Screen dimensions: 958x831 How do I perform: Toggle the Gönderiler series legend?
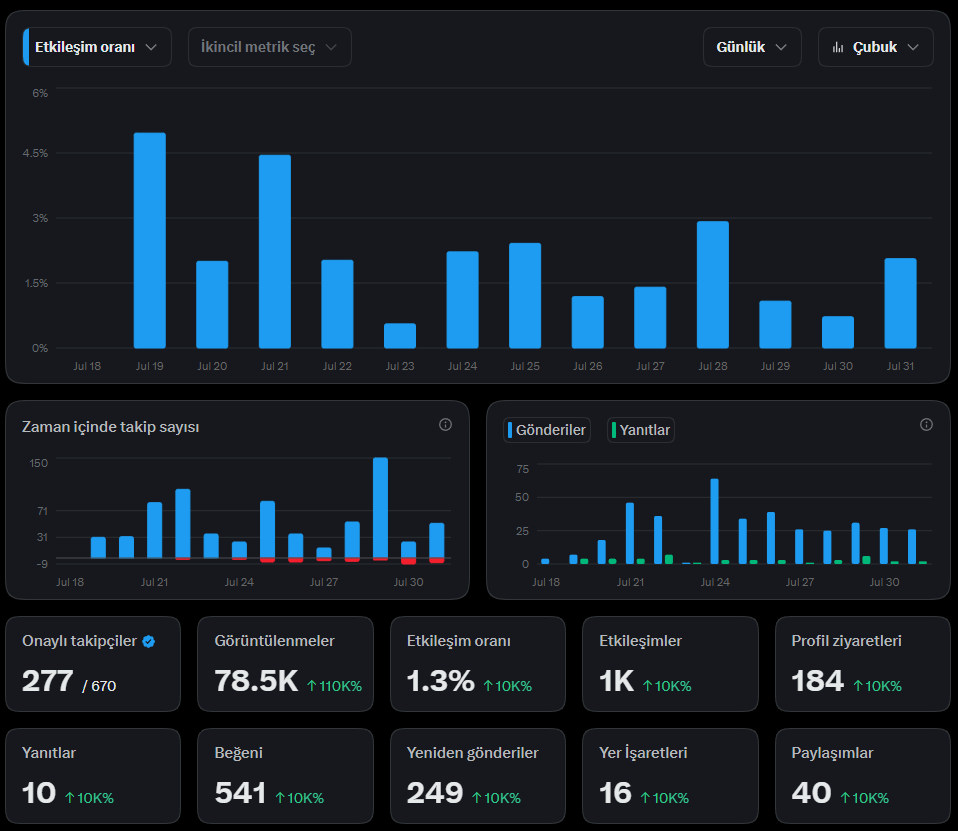click(547, 430)
